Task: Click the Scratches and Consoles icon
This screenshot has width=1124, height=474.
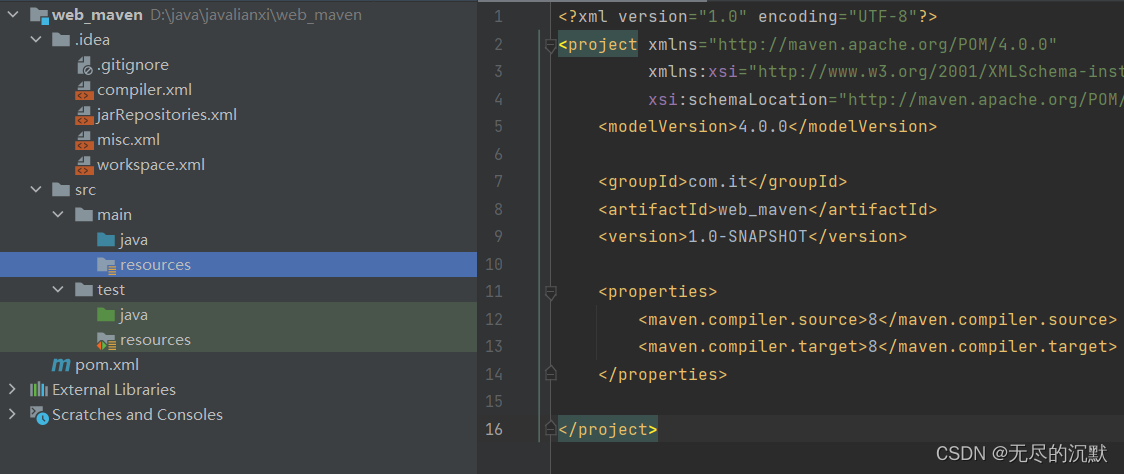Action: click(x=39, y=414)
